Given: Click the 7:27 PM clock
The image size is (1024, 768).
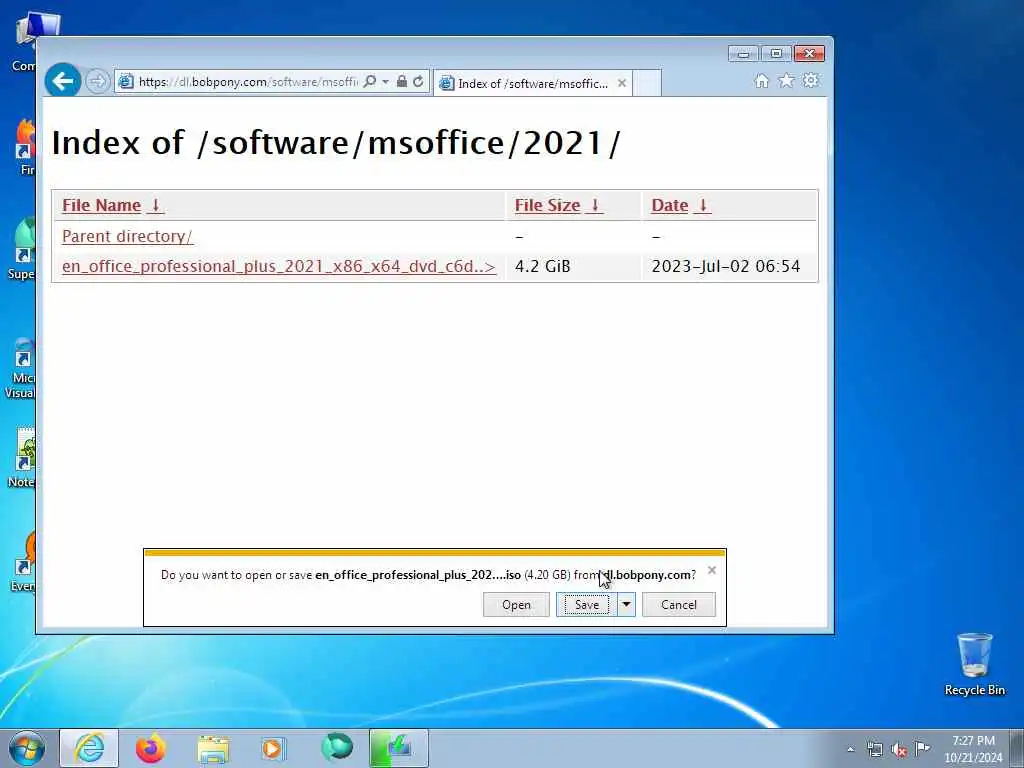Looking at the screenshot, I should (973, 748).
